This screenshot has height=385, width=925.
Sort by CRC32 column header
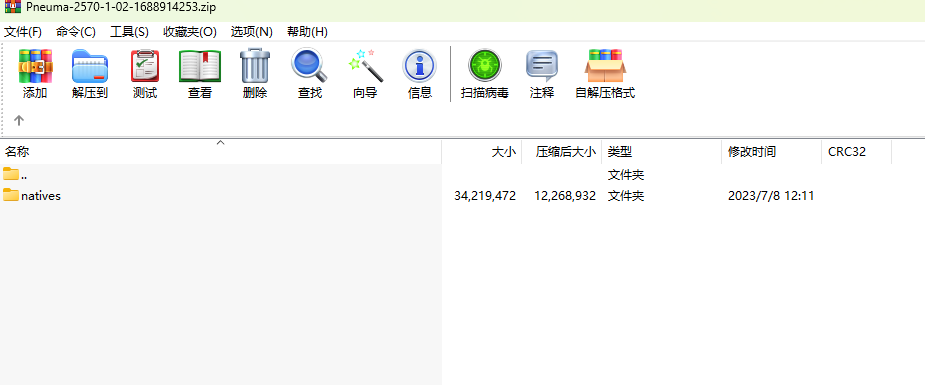click(x=857, y=152)
